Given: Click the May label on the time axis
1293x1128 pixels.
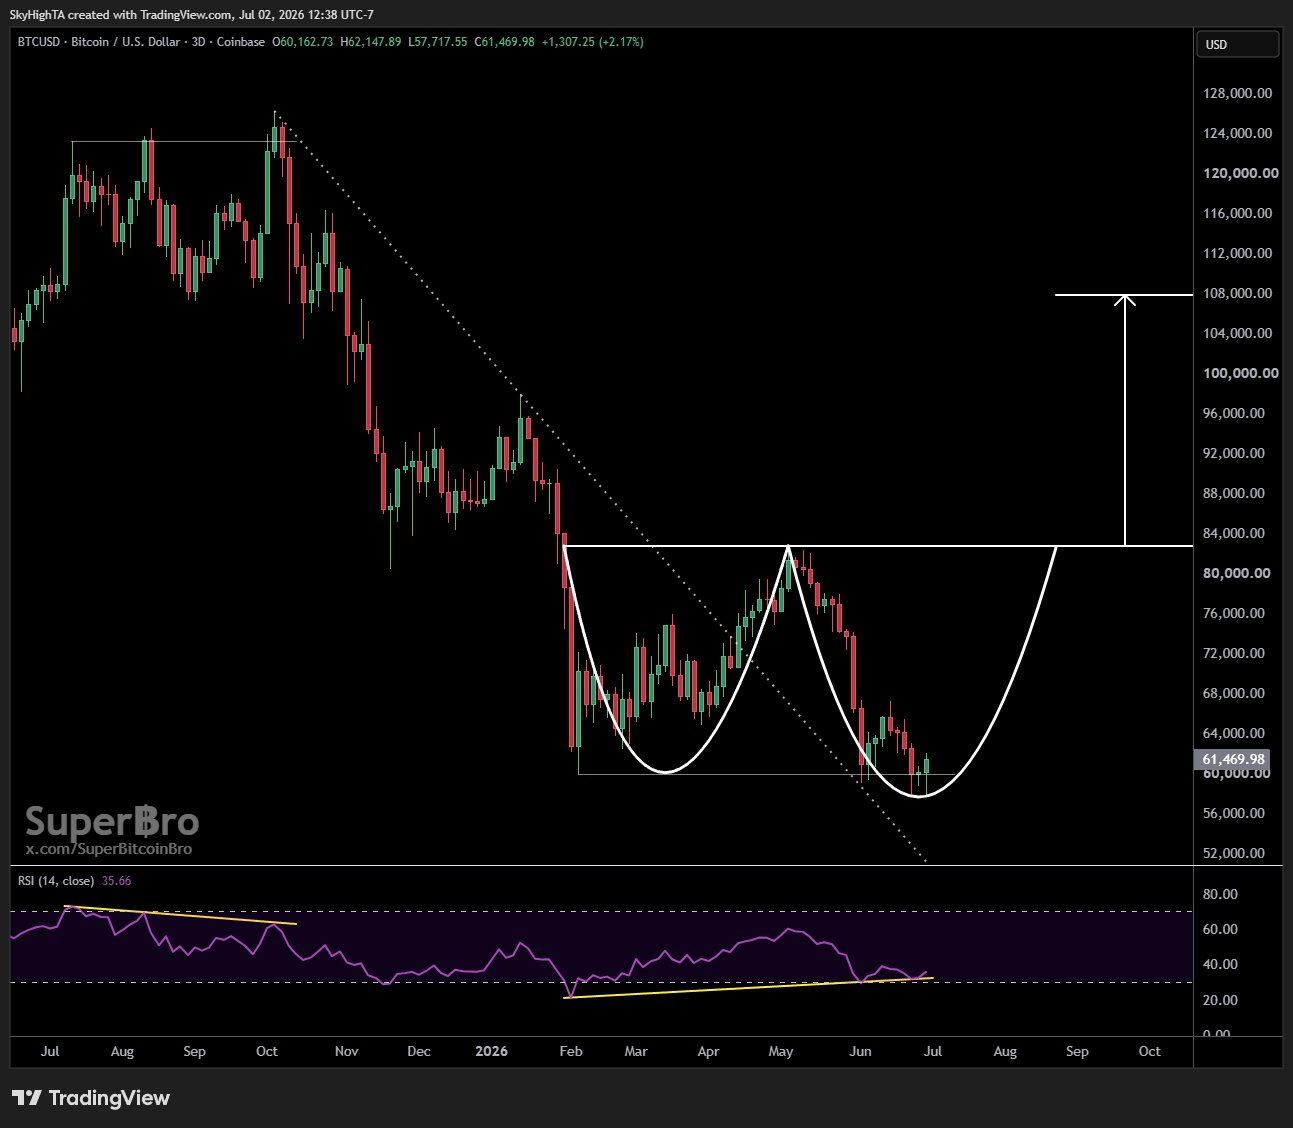Looking at the screenshot, I should tap(780, 1051).
